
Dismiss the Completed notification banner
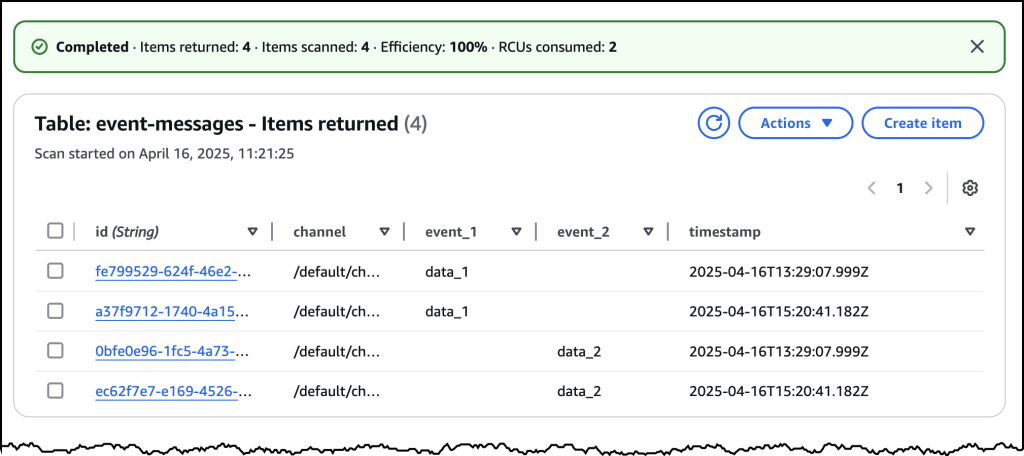pyautogui.click(x=977, y=47)
